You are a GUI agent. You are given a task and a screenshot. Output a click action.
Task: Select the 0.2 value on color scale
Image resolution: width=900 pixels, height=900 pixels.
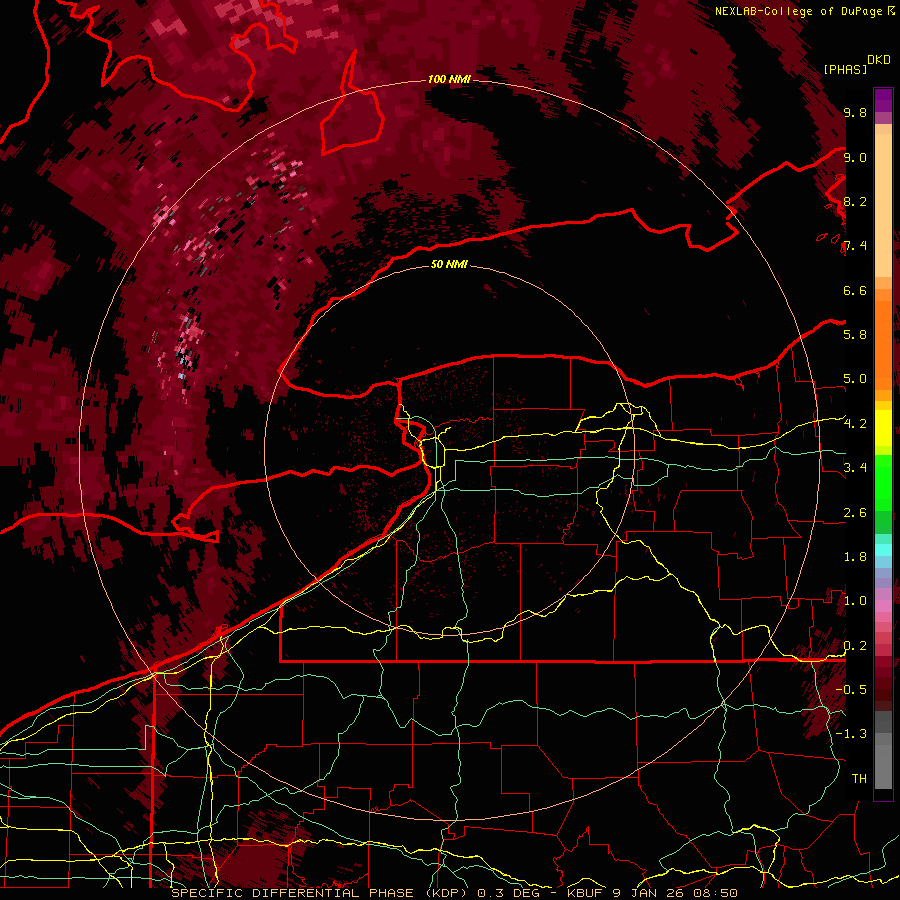(x=855, y=646)
